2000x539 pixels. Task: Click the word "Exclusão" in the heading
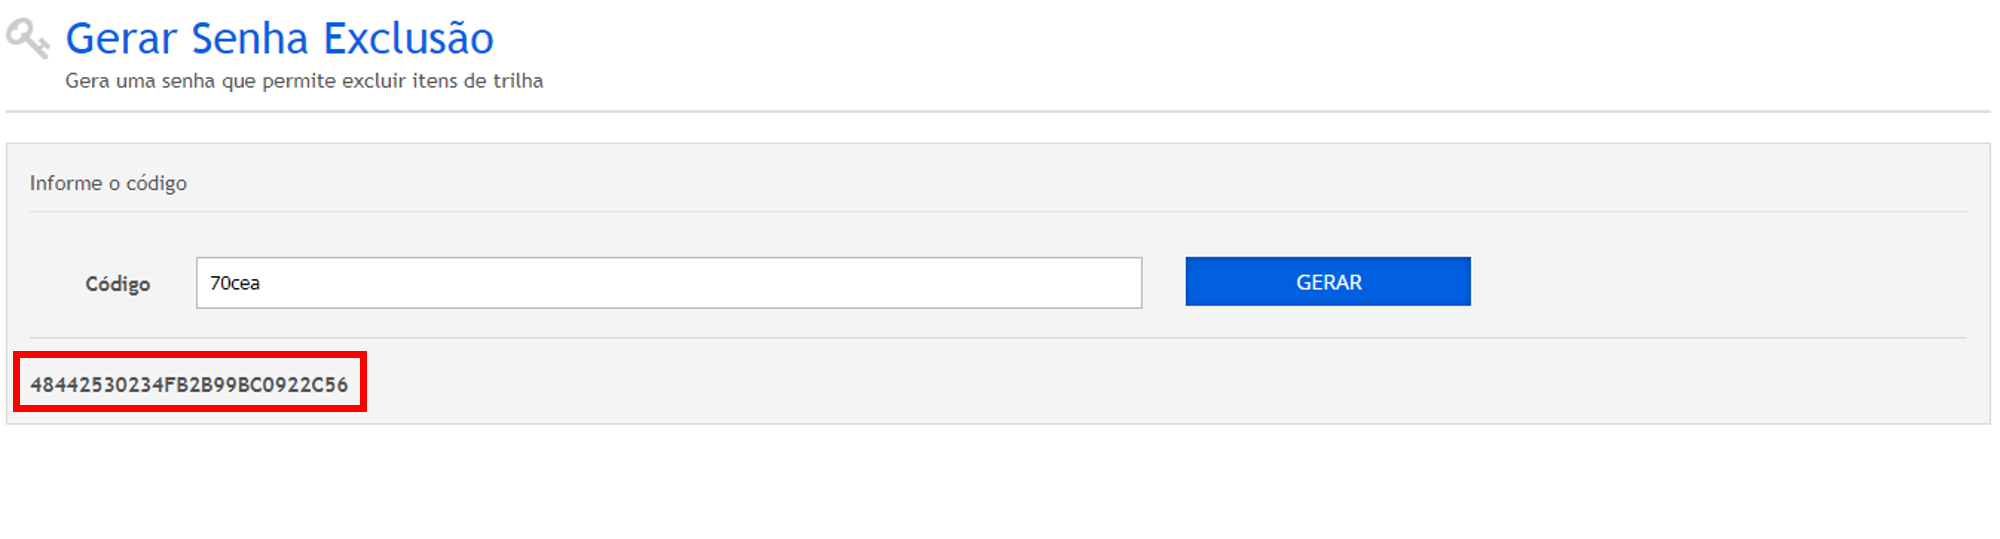[x=408, y=39]
